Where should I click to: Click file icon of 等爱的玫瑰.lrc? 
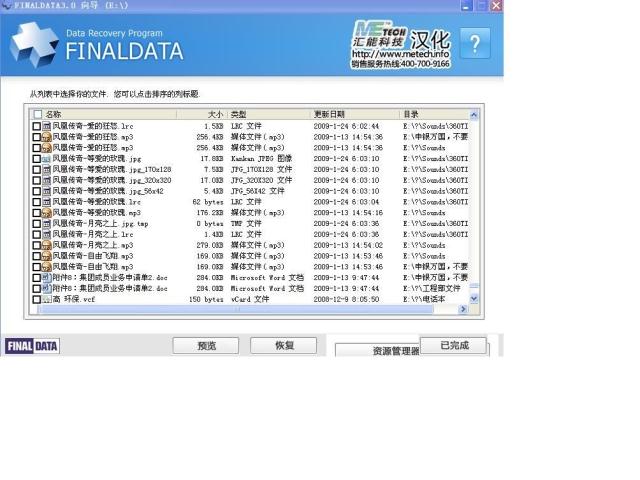point(47,202)
